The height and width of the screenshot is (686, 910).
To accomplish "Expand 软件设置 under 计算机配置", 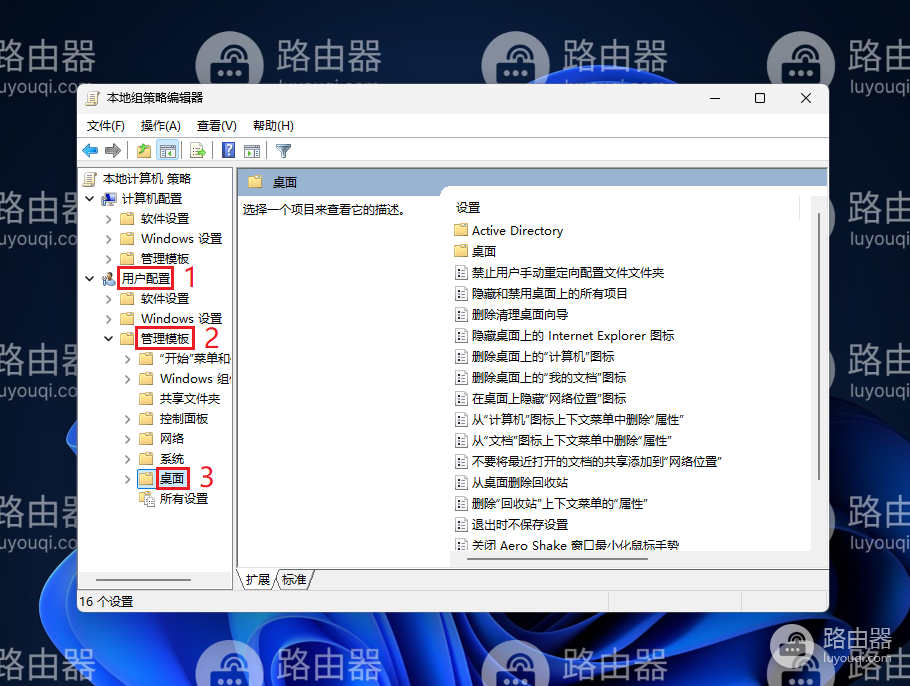I will pyautogui.click(x=109, y=219).
